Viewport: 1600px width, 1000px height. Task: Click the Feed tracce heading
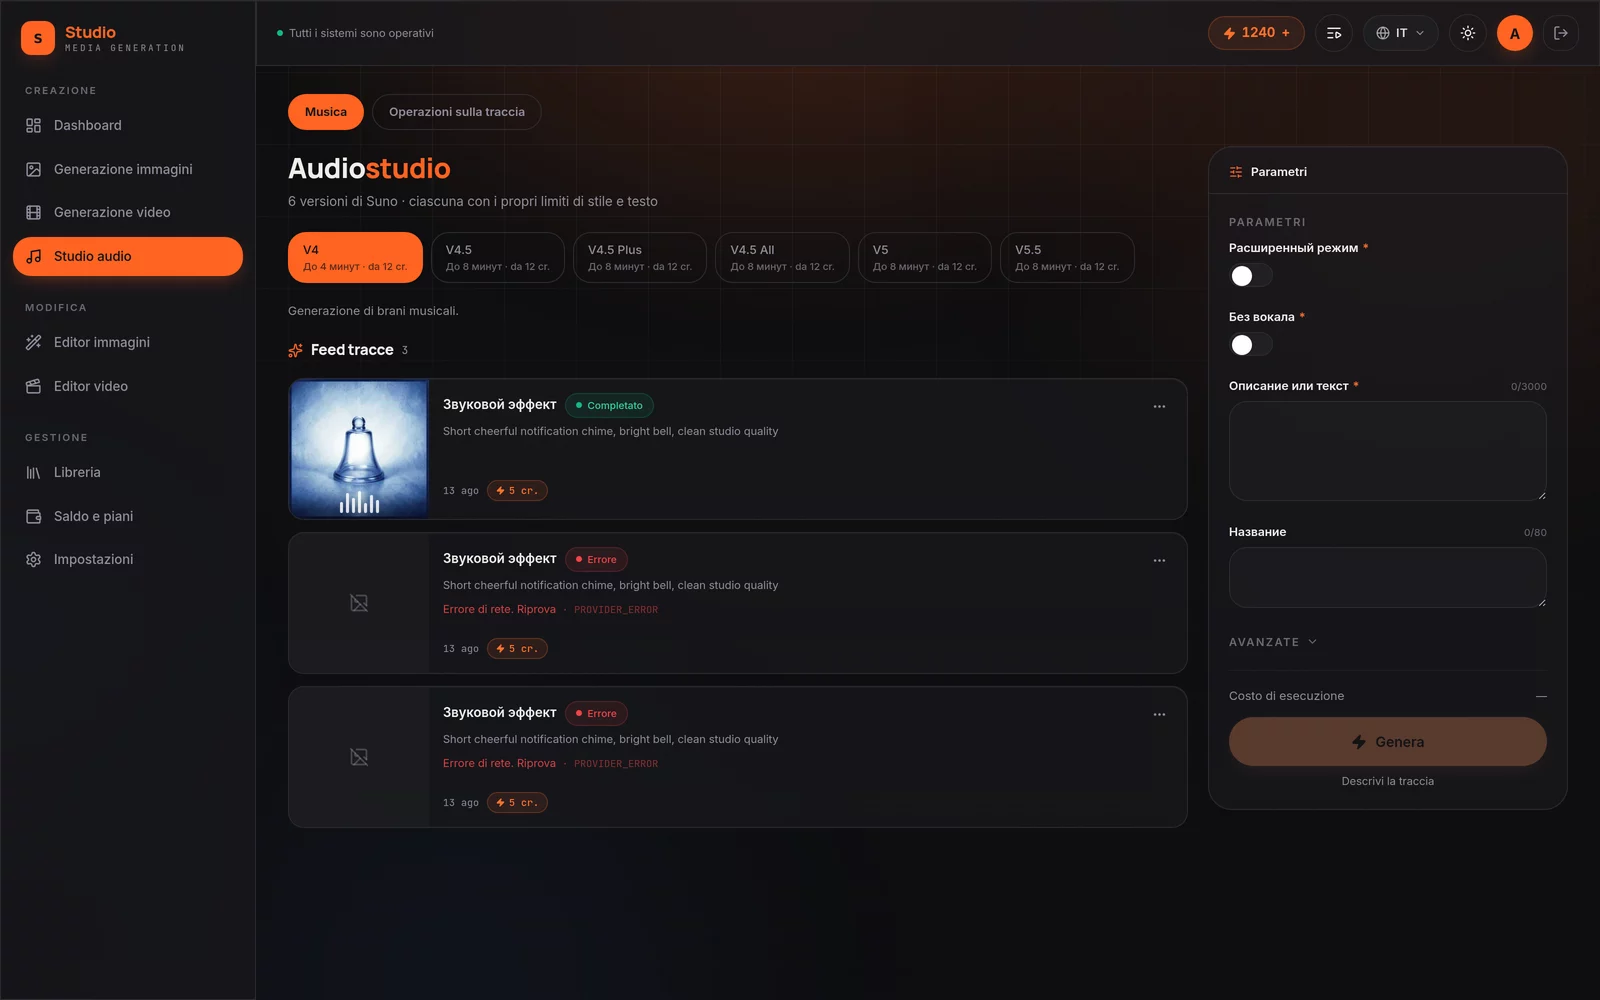(352, 350)
